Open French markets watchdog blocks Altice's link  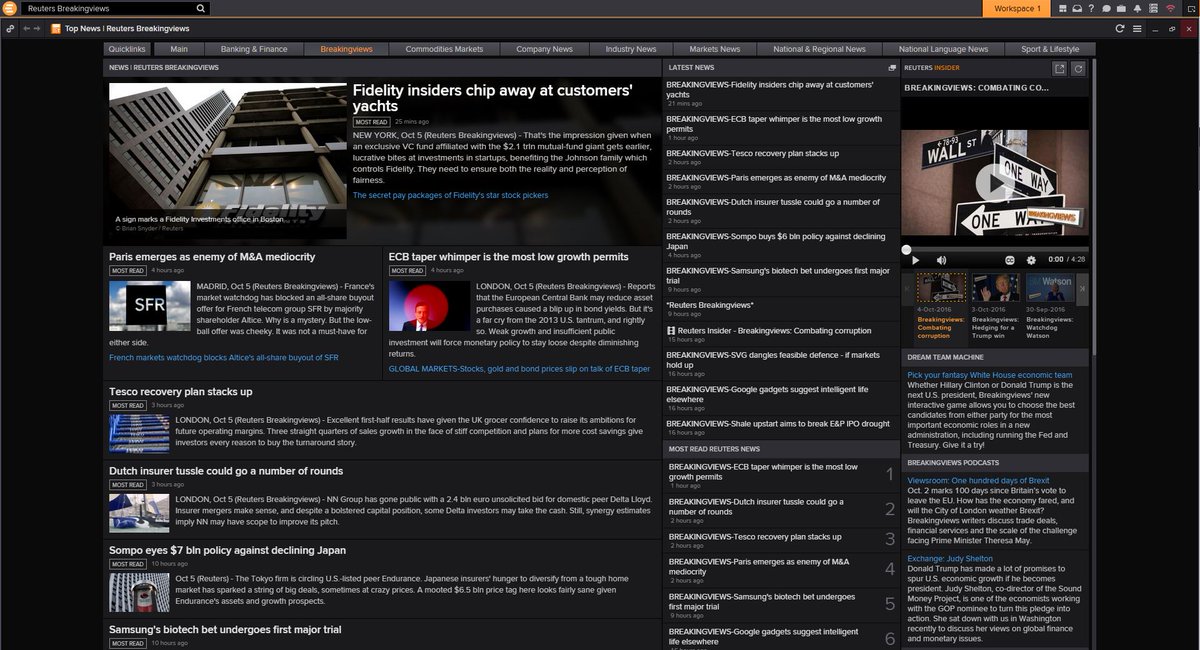coord(224,357)
